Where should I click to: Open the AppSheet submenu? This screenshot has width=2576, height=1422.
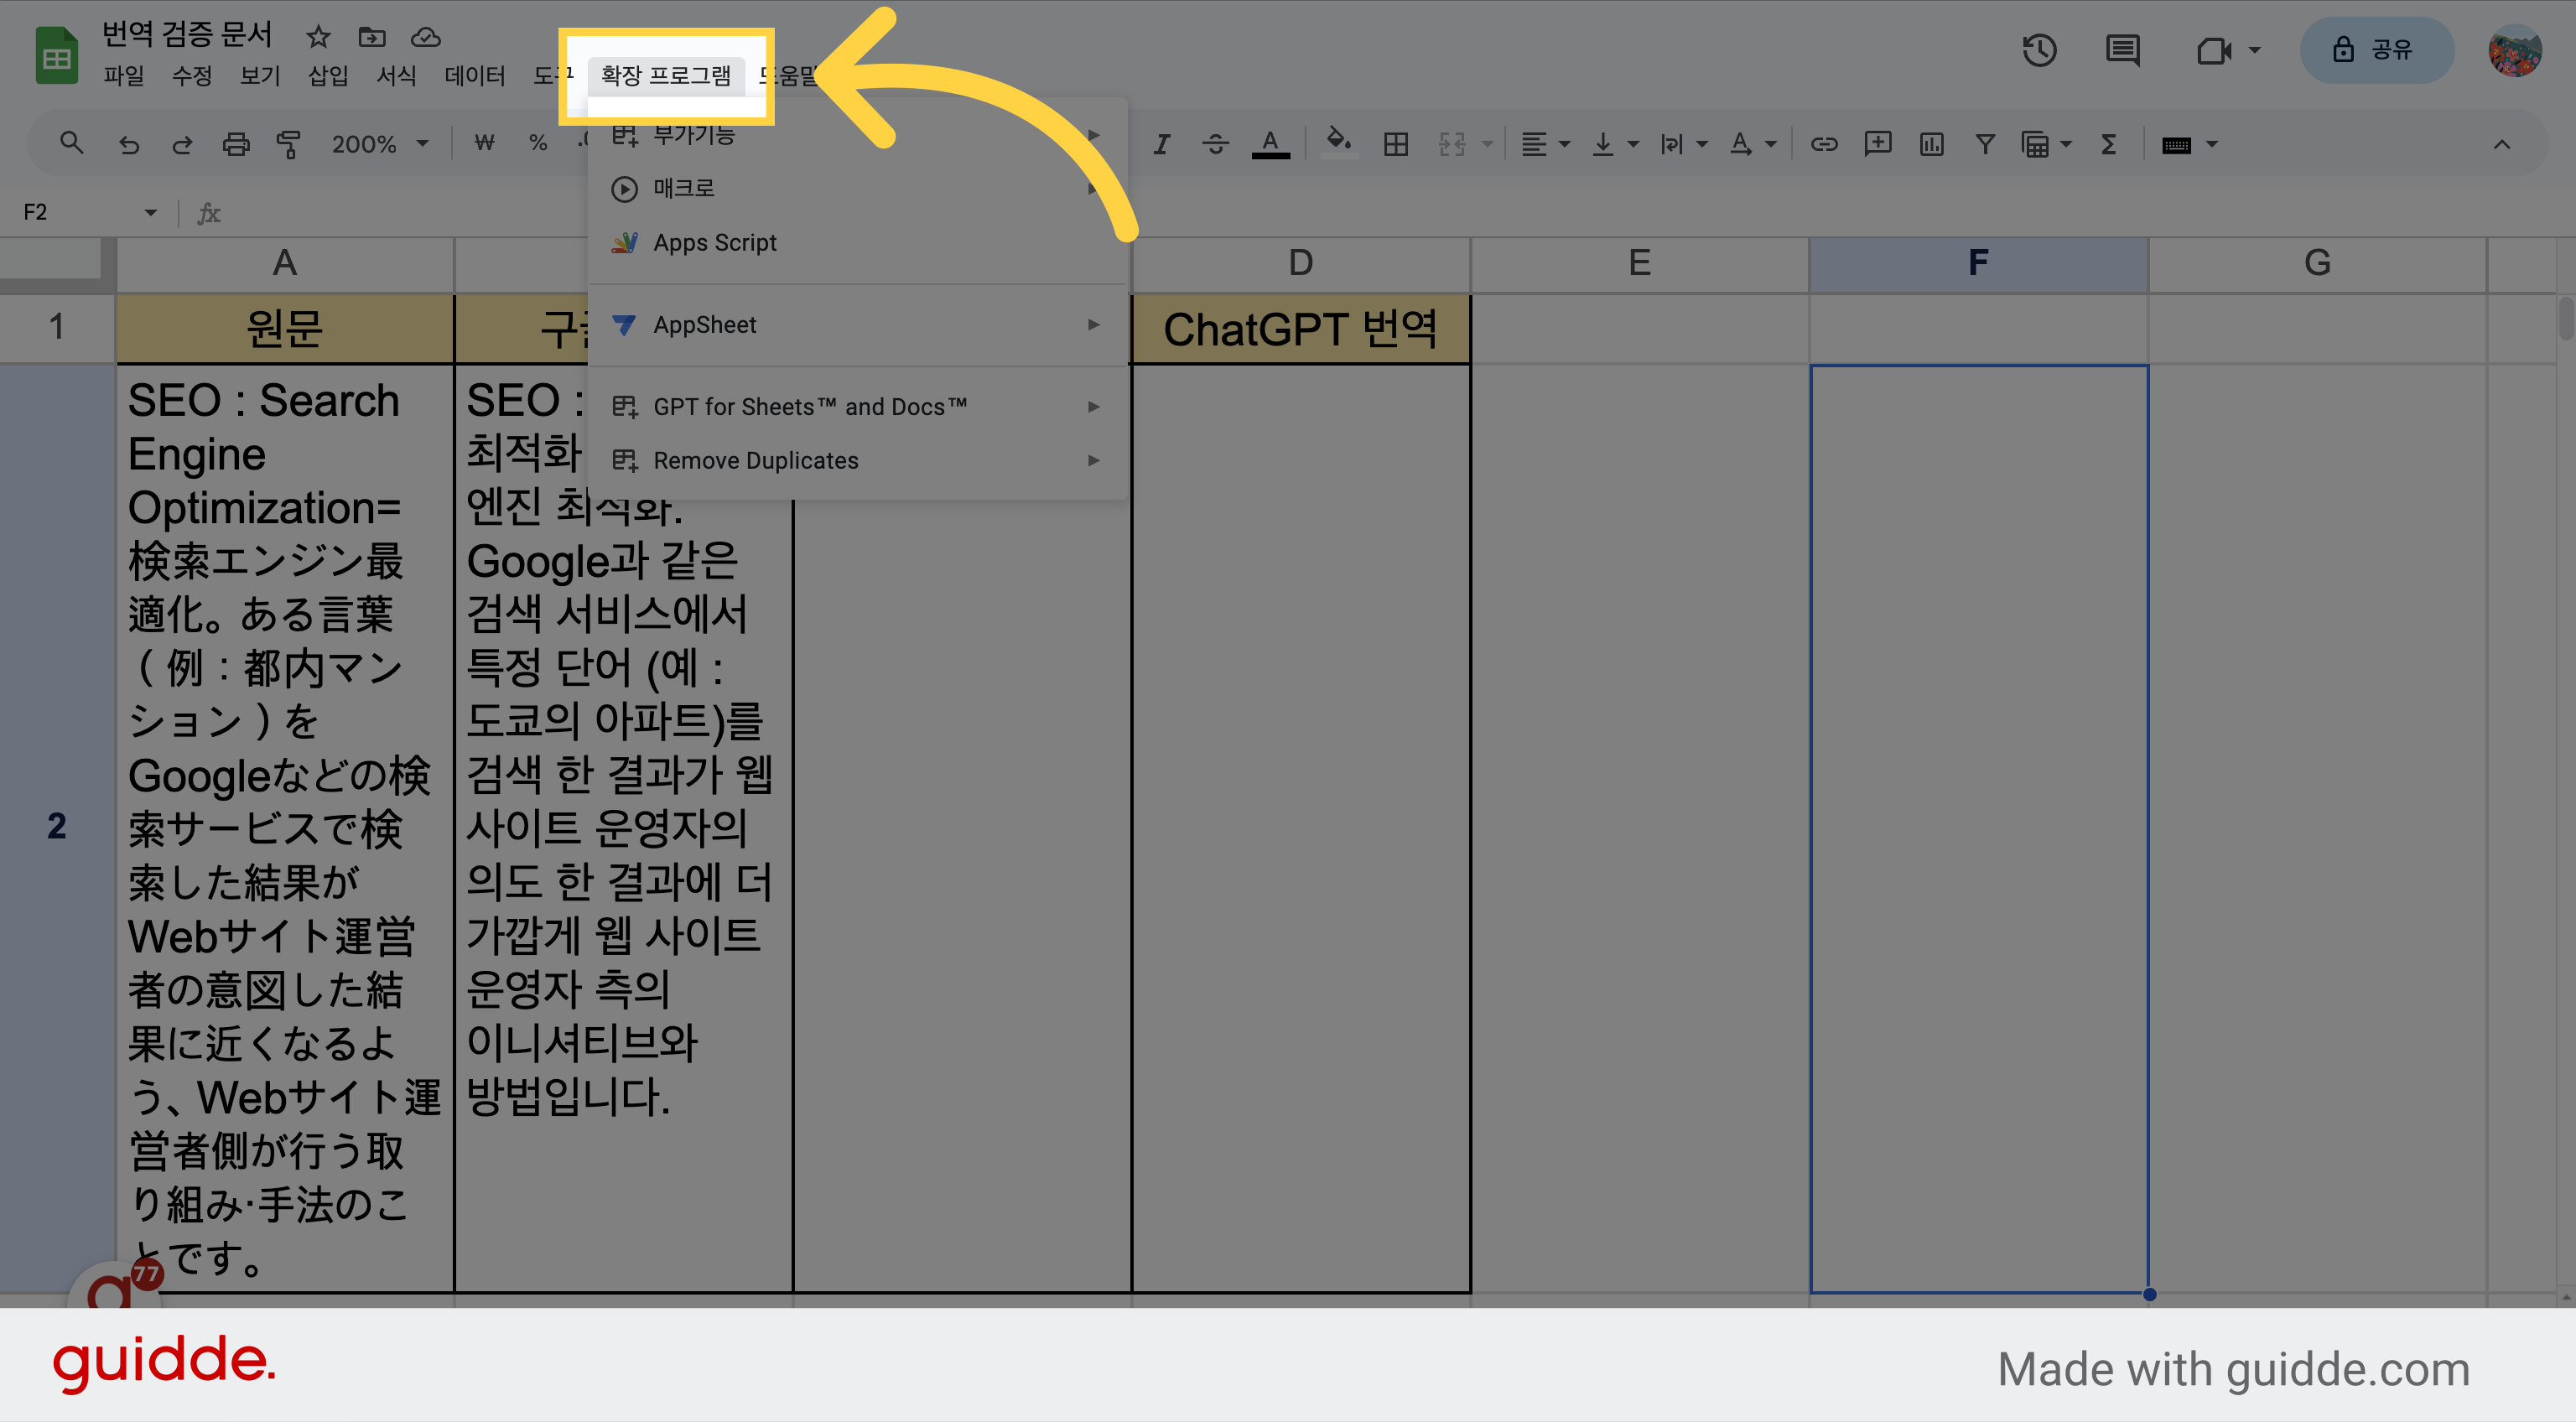coord(857,325)
